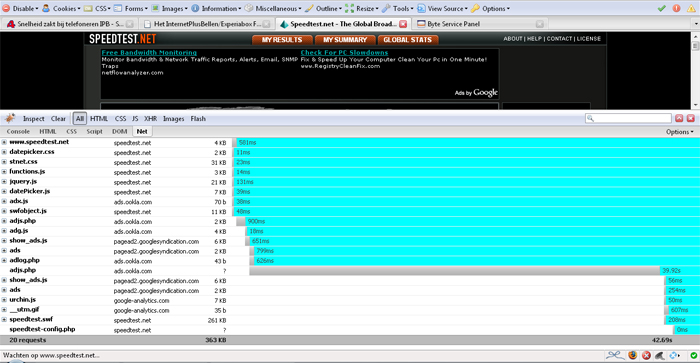Open the Outline dropdown menu
This screenshot has width=700, height=363.
click(x=323, y=8)
